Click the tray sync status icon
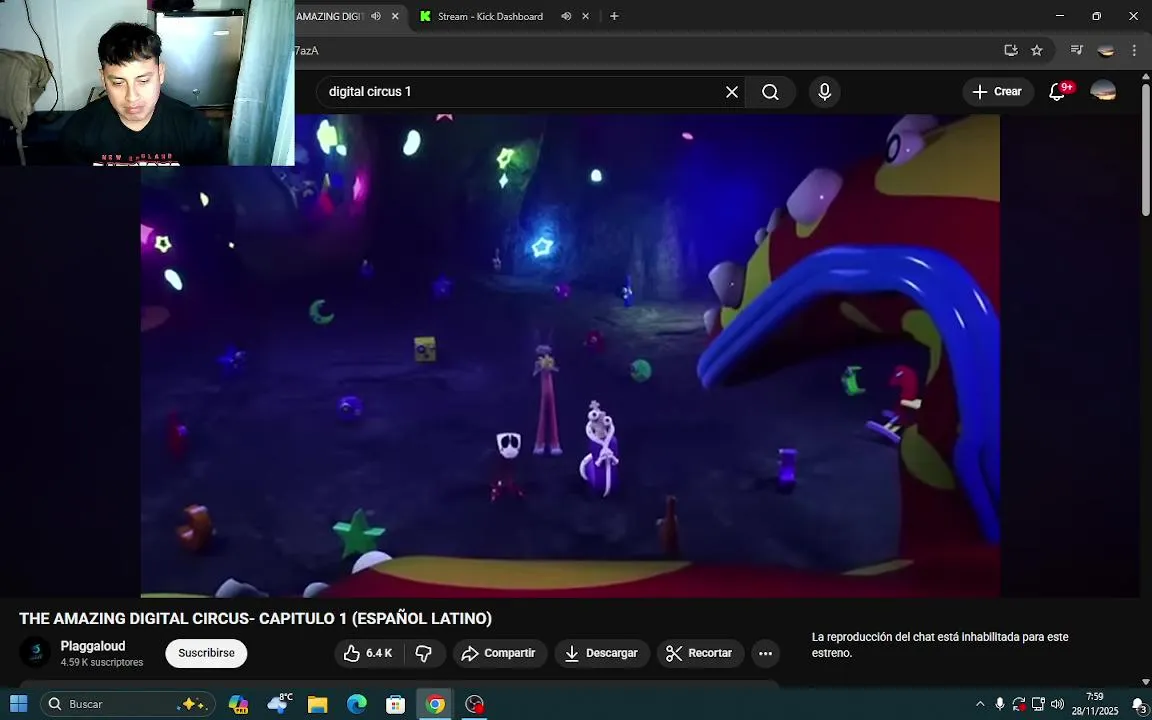 (x=1018, y=704)
